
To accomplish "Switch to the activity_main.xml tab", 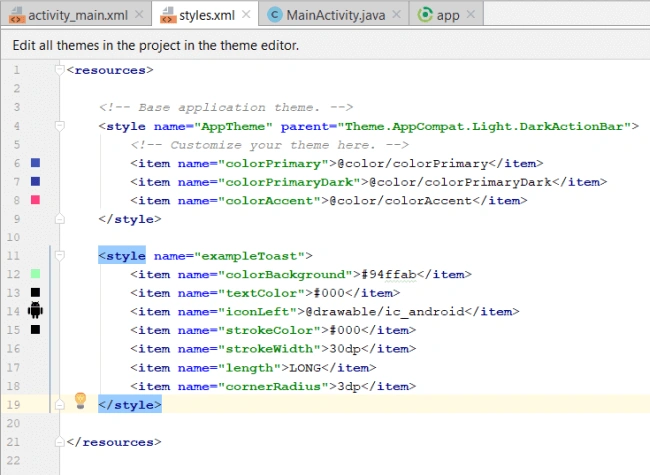I will pos(77,15).
